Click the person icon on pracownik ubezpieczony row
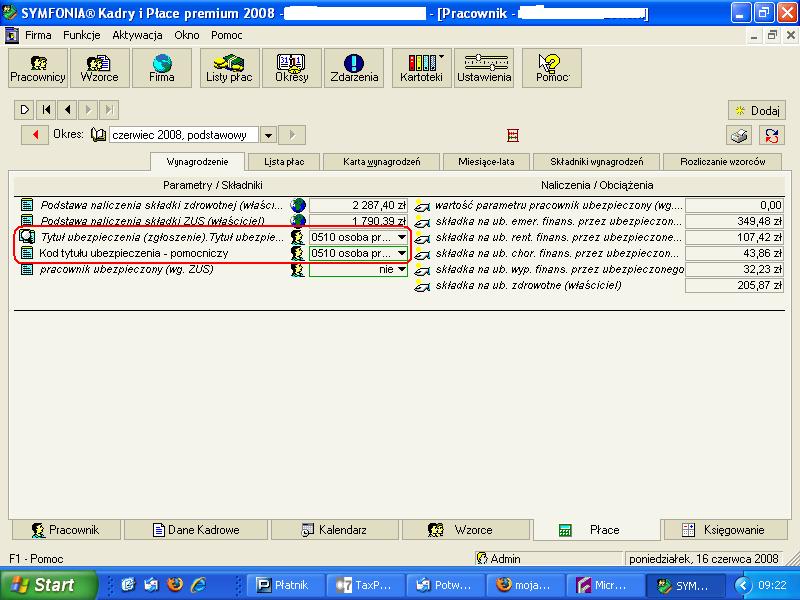Viewport: 800px width, 600px height. pyautogui.click(x=297, y=269)
